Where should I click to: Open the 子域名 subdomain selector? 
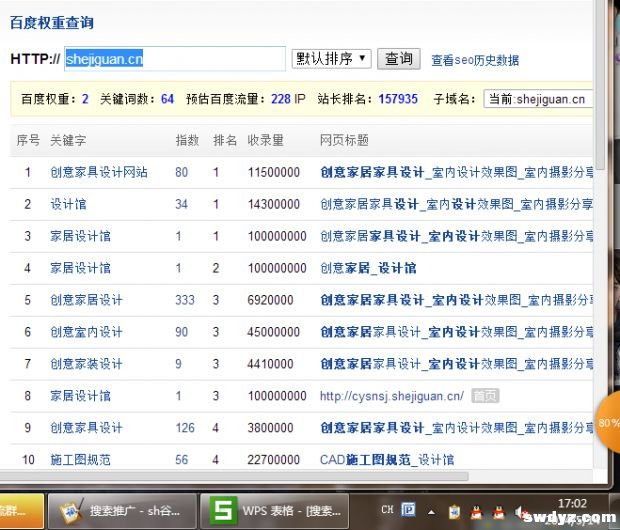coord(538,99)
